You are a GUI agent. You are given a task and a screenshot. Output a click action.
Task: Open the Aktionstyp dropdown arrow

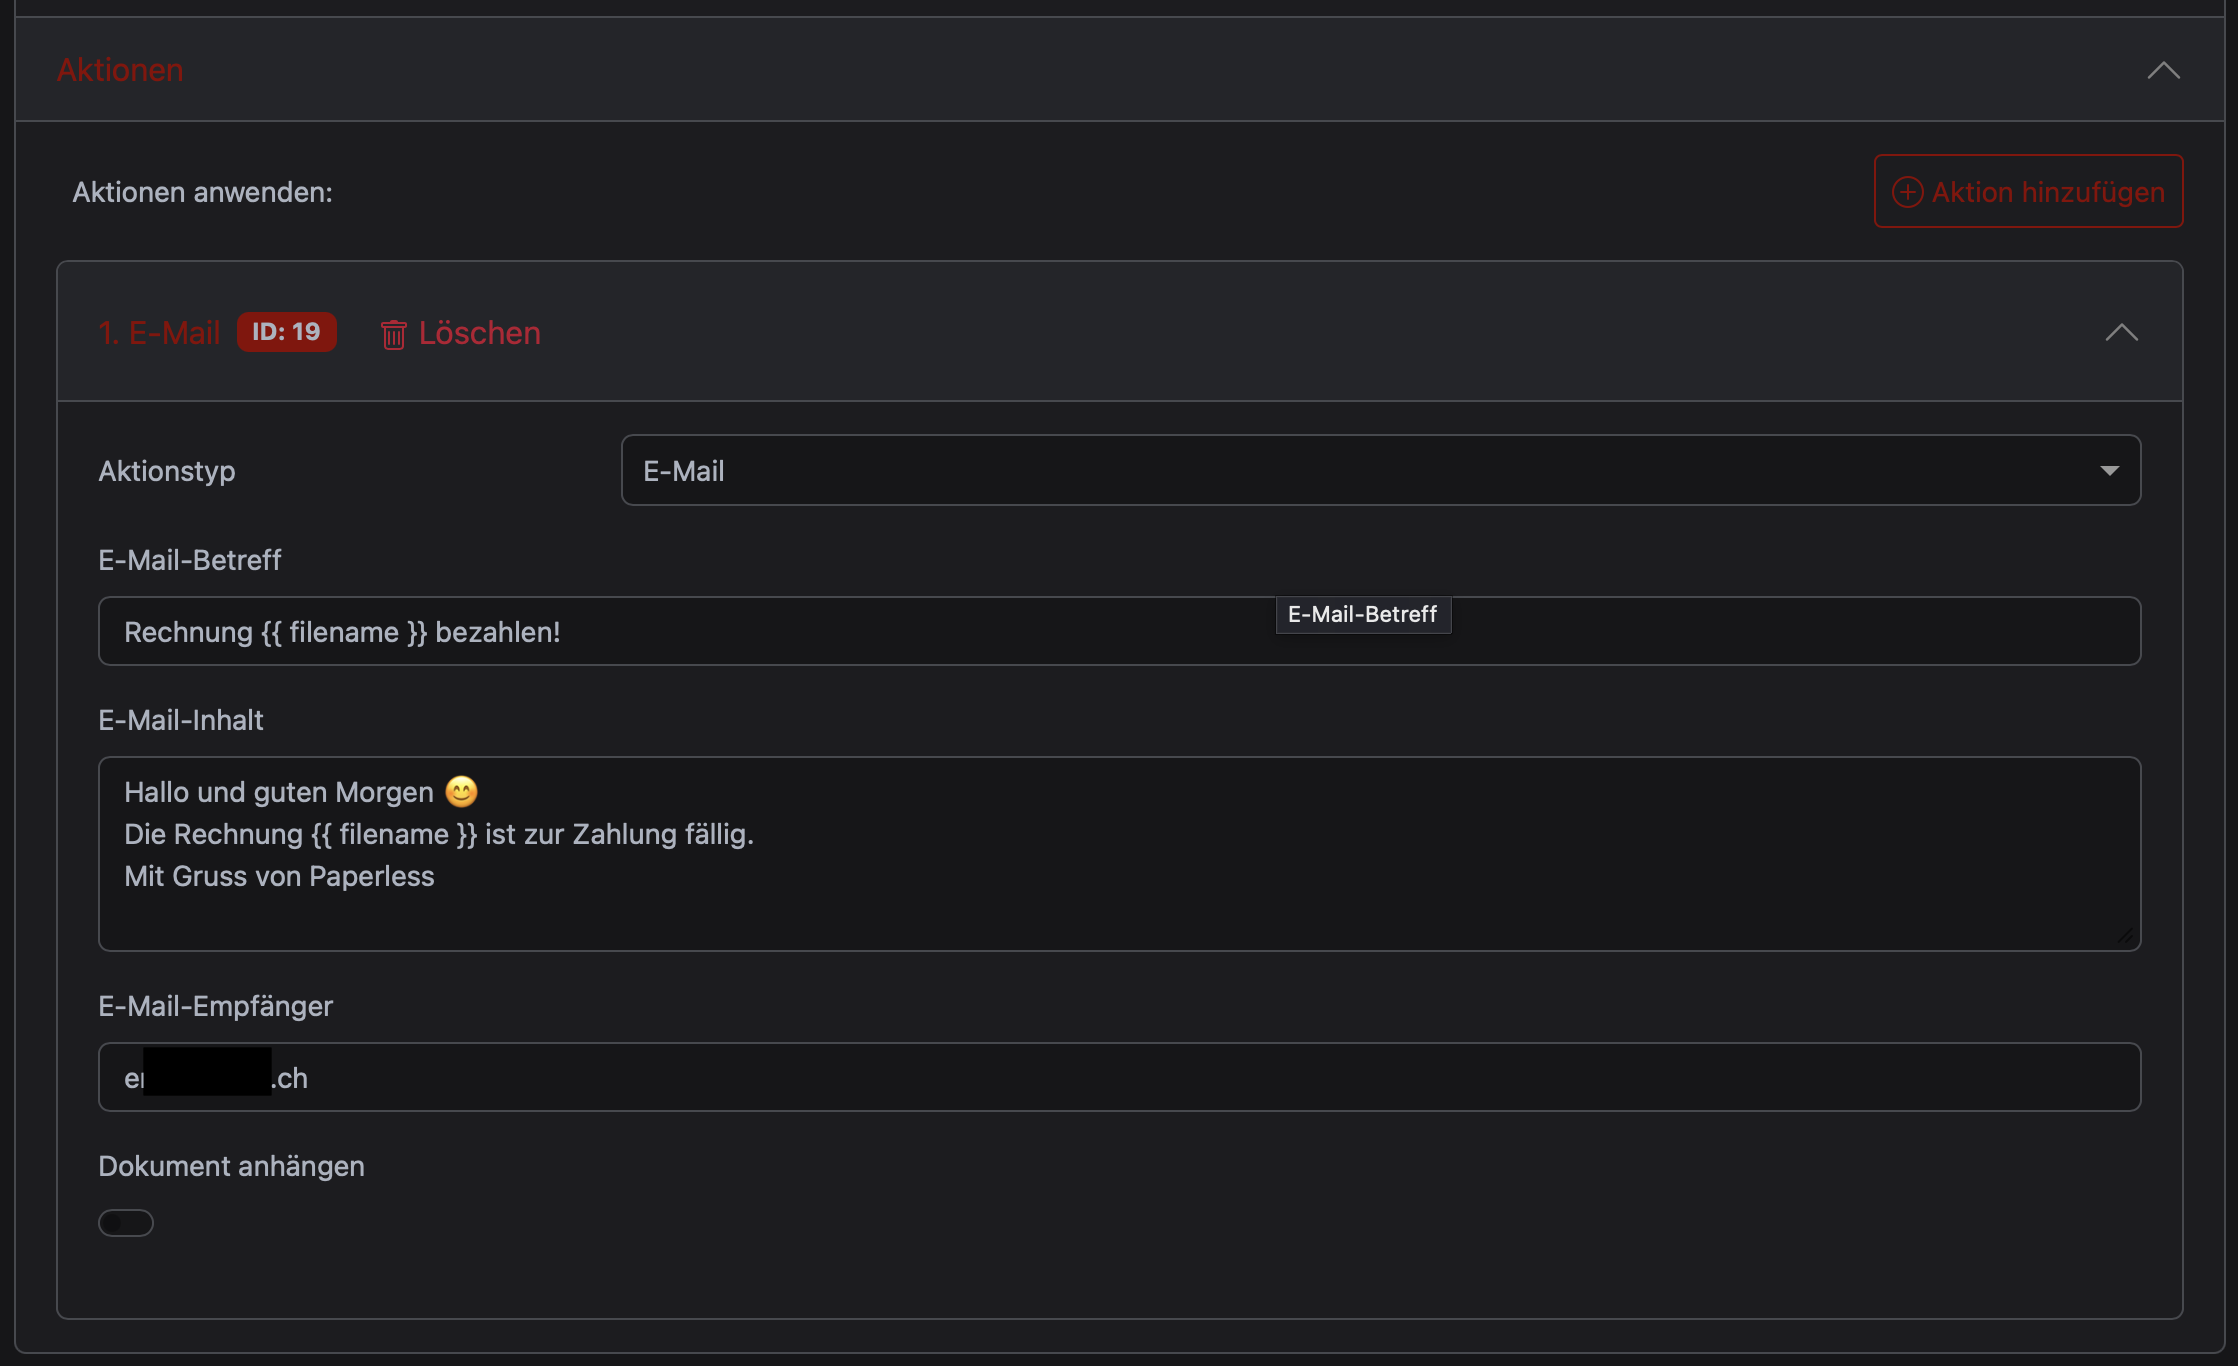coord(2109,471)
